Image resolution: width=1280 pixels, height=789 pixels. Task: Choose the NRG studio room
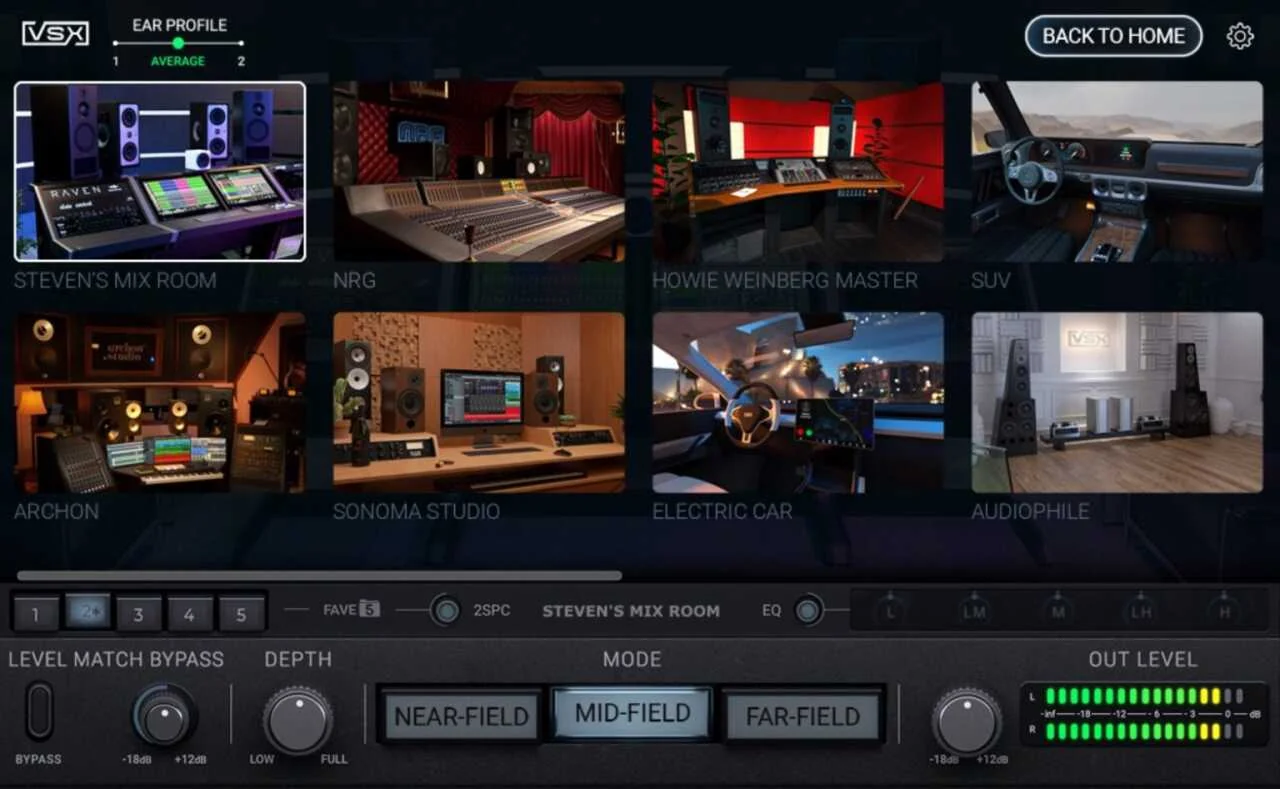[x=479, y=171]
